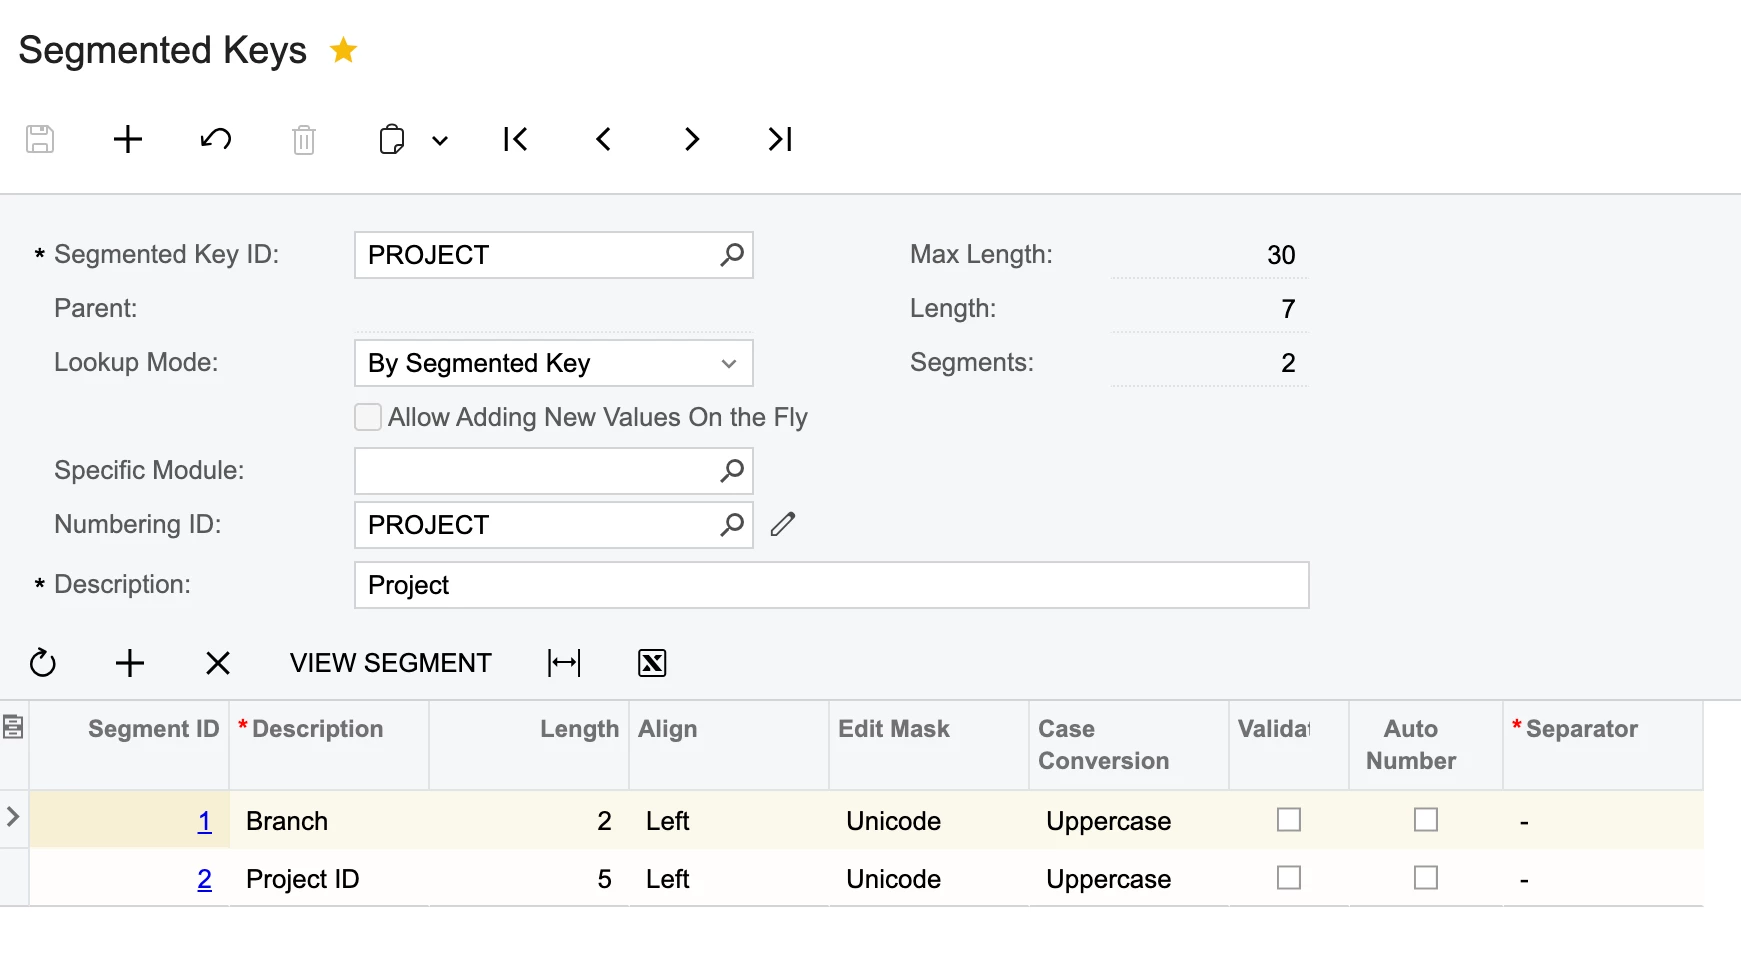Expand the clipboard menu arrow
The image size is (1741, 969).
pos(440,140)
